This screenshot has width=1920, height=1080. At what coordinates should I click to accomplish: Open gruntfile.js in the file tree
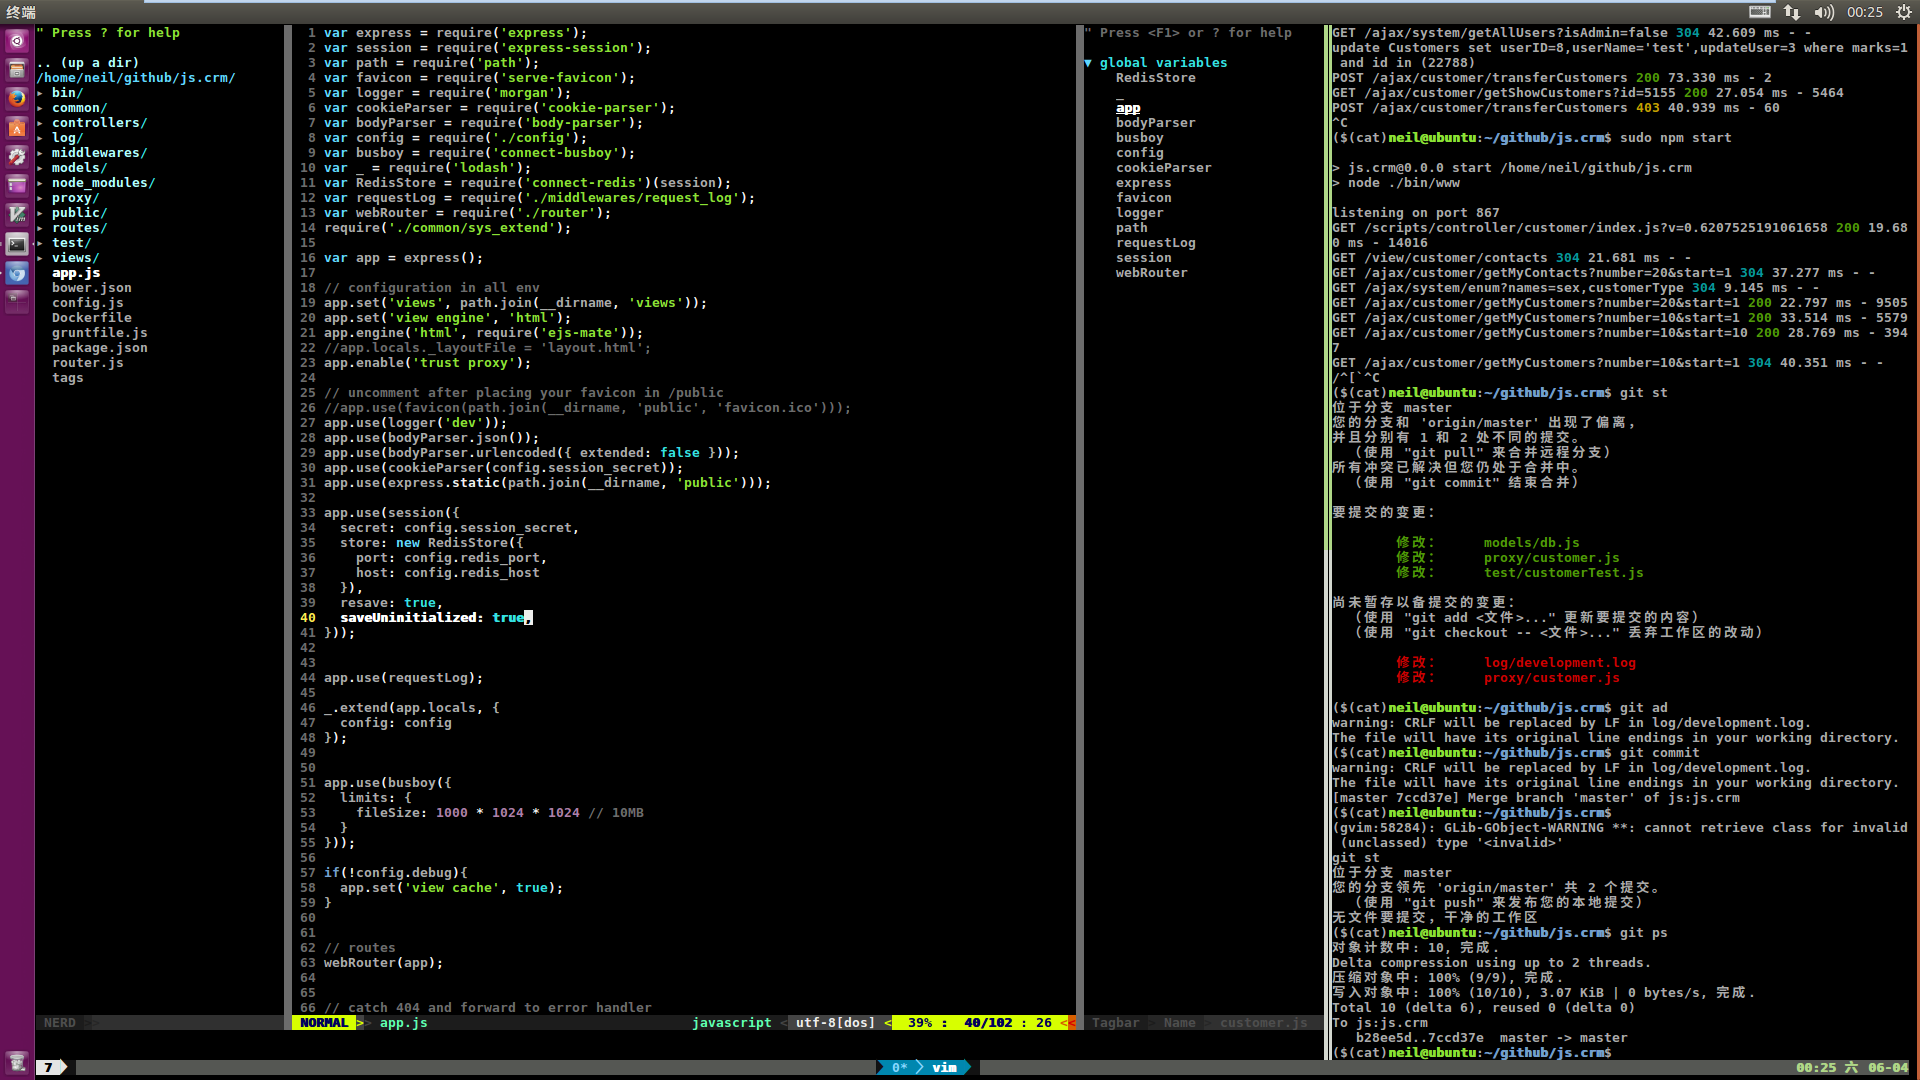tap(100, 333)
